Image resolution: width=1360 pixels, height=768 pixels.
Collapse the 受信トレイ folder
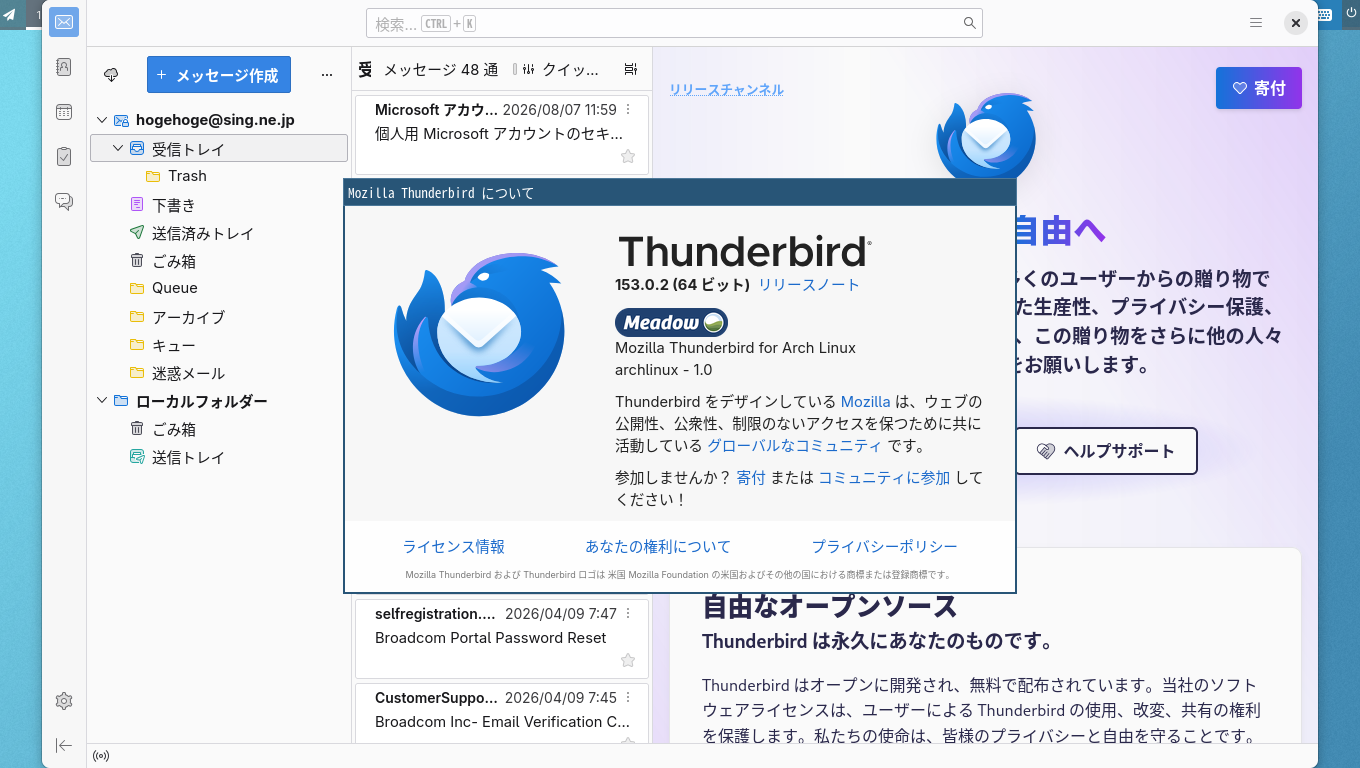[x=118, y=149]
